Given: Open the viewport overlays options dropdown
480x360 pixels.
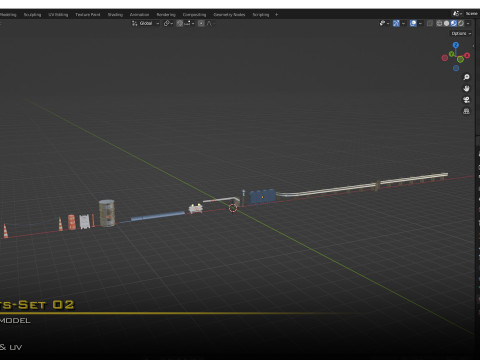Looking at the screenshot, I should point(420,23).
